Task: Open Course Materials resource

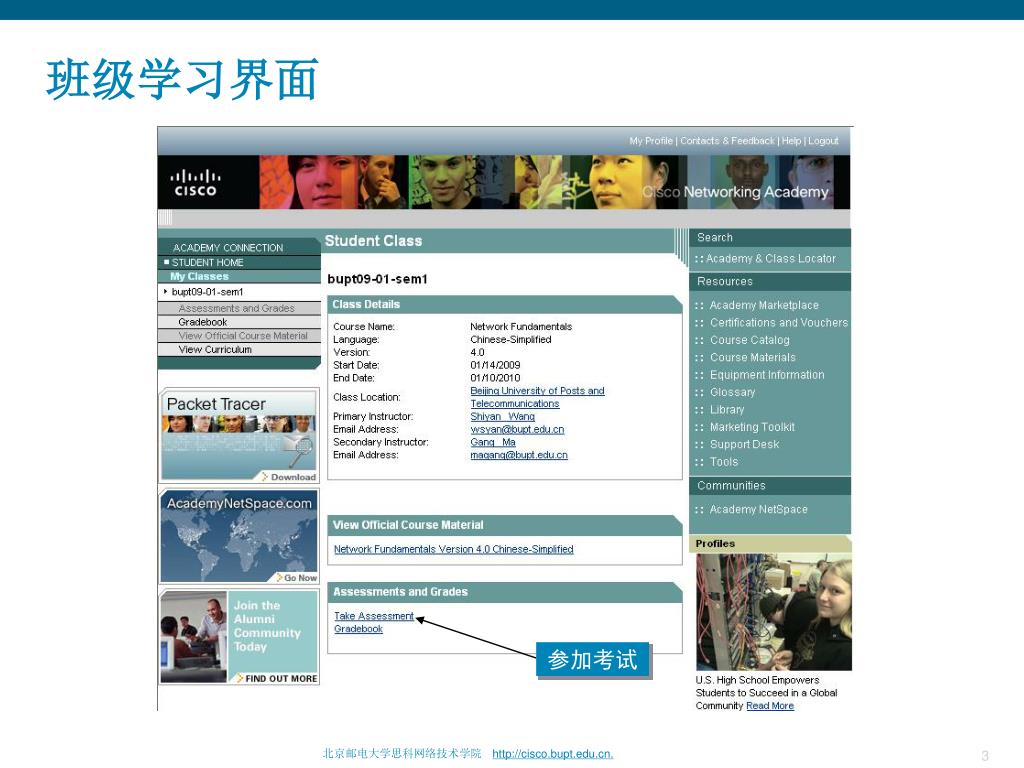Action: [753, 357]
